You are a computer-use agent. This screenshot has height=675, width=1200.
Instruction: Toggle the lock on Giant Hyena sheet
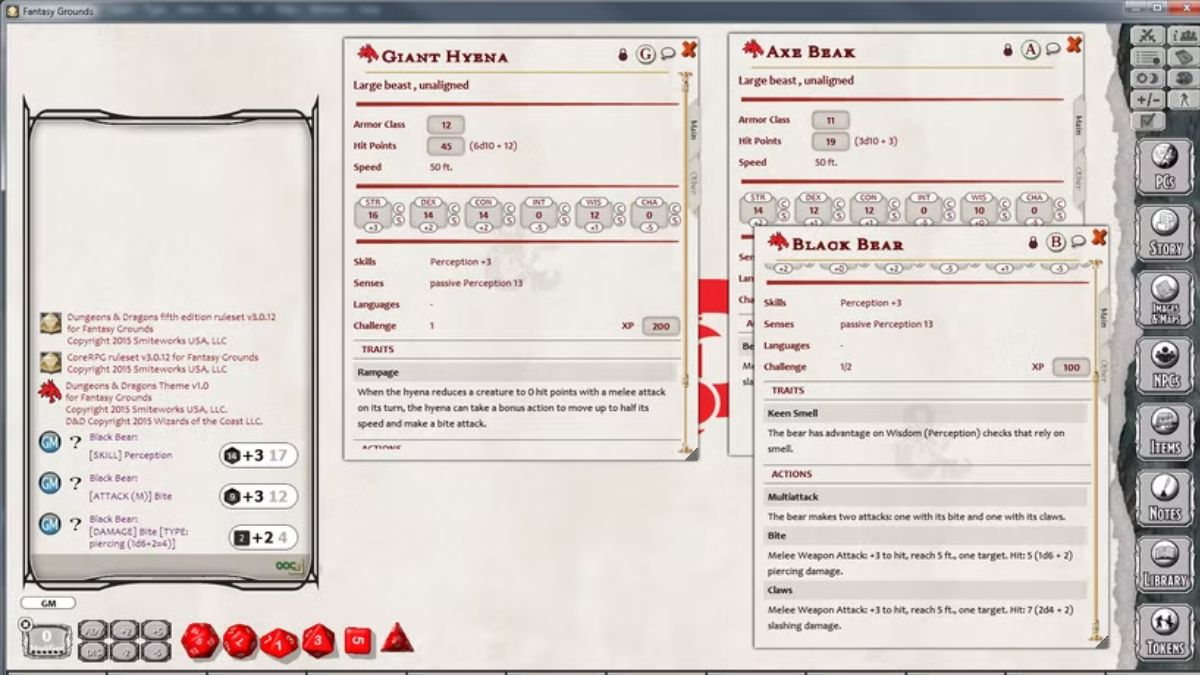[x=623, y=55]
